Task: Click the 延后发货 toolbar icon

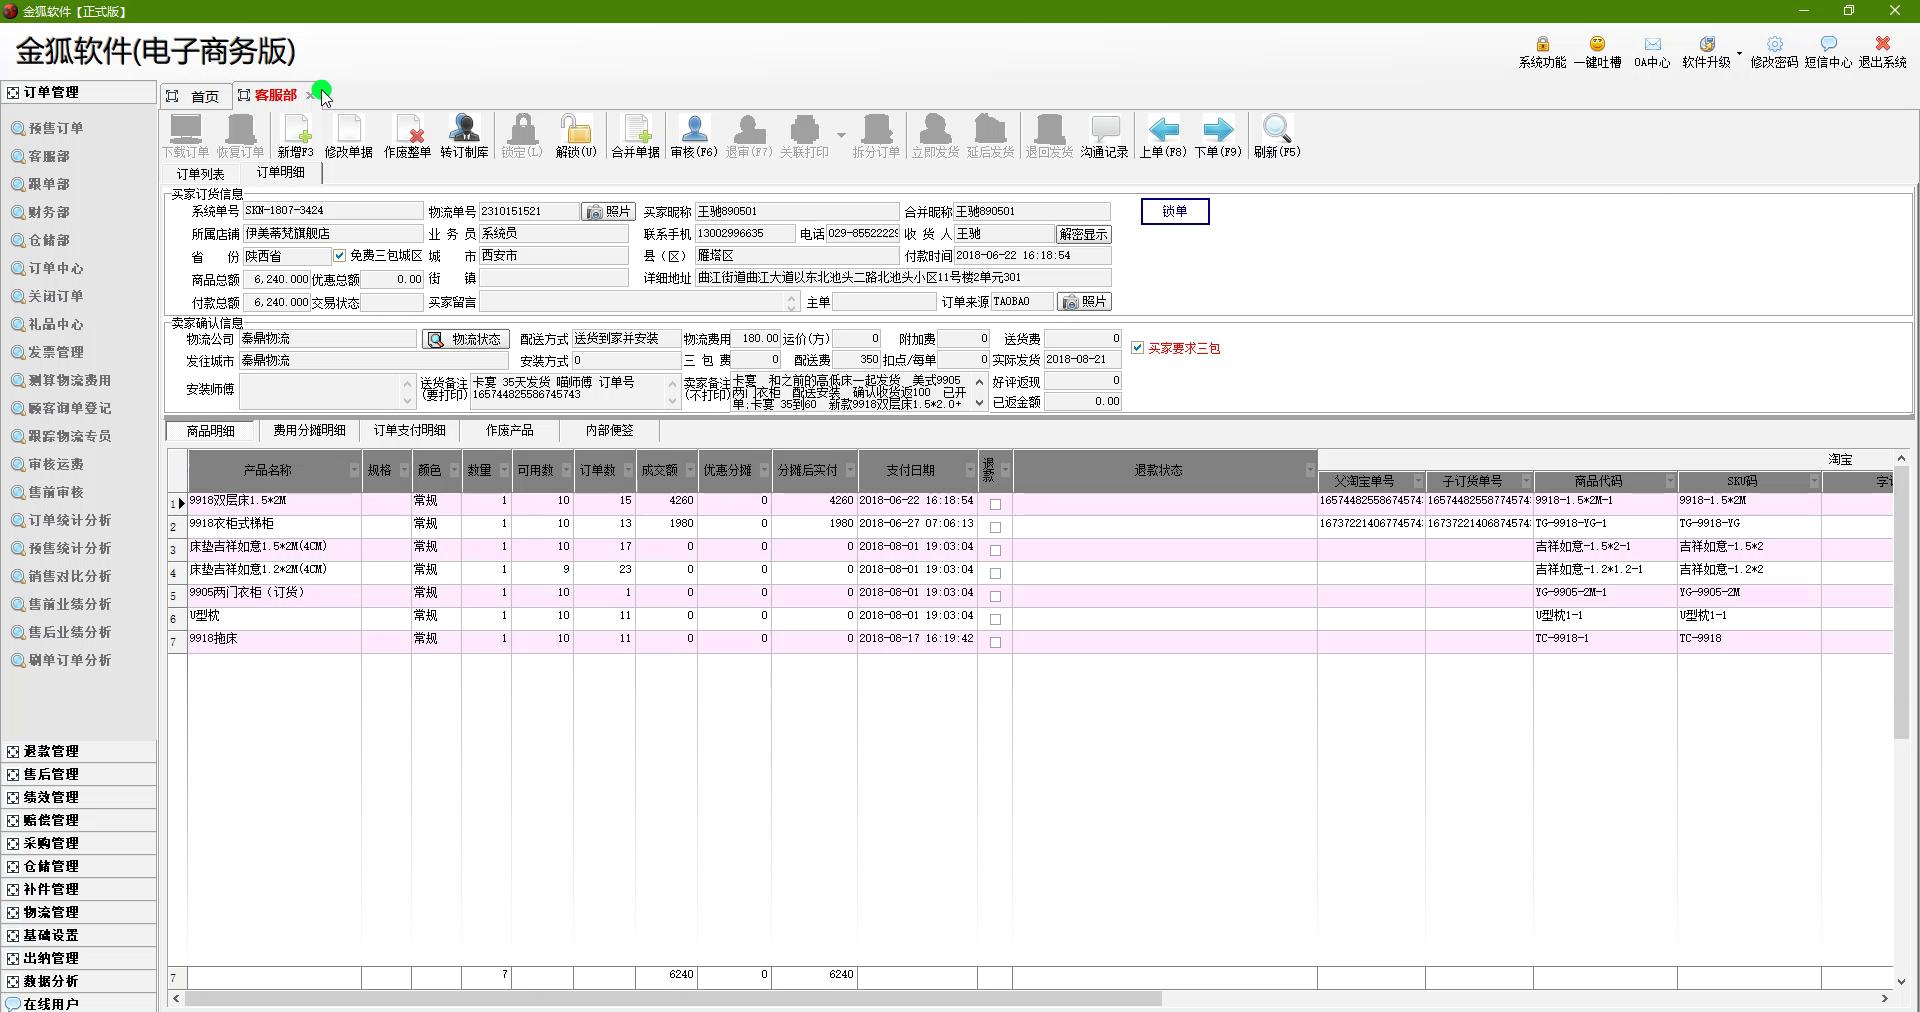Action: point(990,129)
